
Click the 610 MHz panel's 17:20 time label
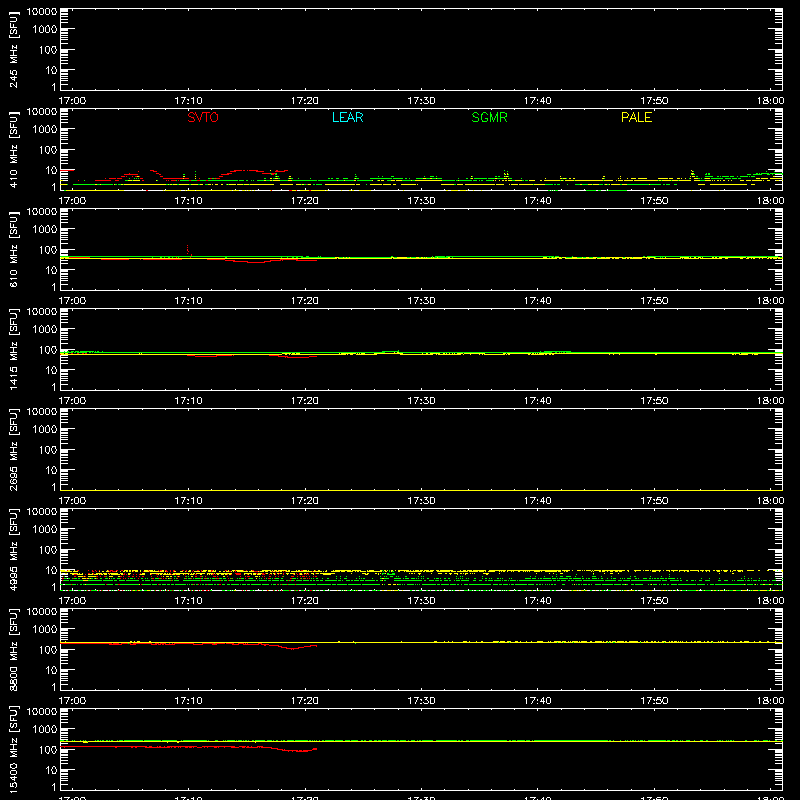tap(305, 301)
